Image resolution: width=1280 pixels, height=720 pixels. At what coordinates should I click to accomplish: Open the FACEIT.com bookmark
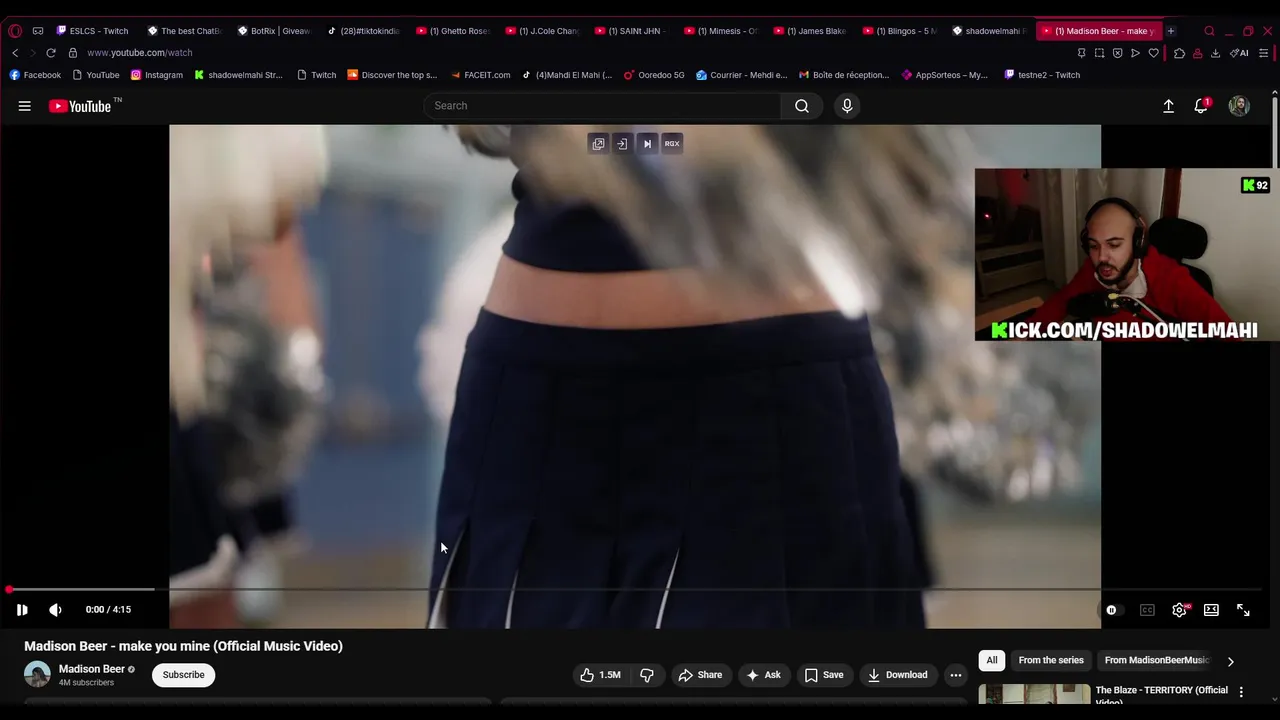coord(480,75)
